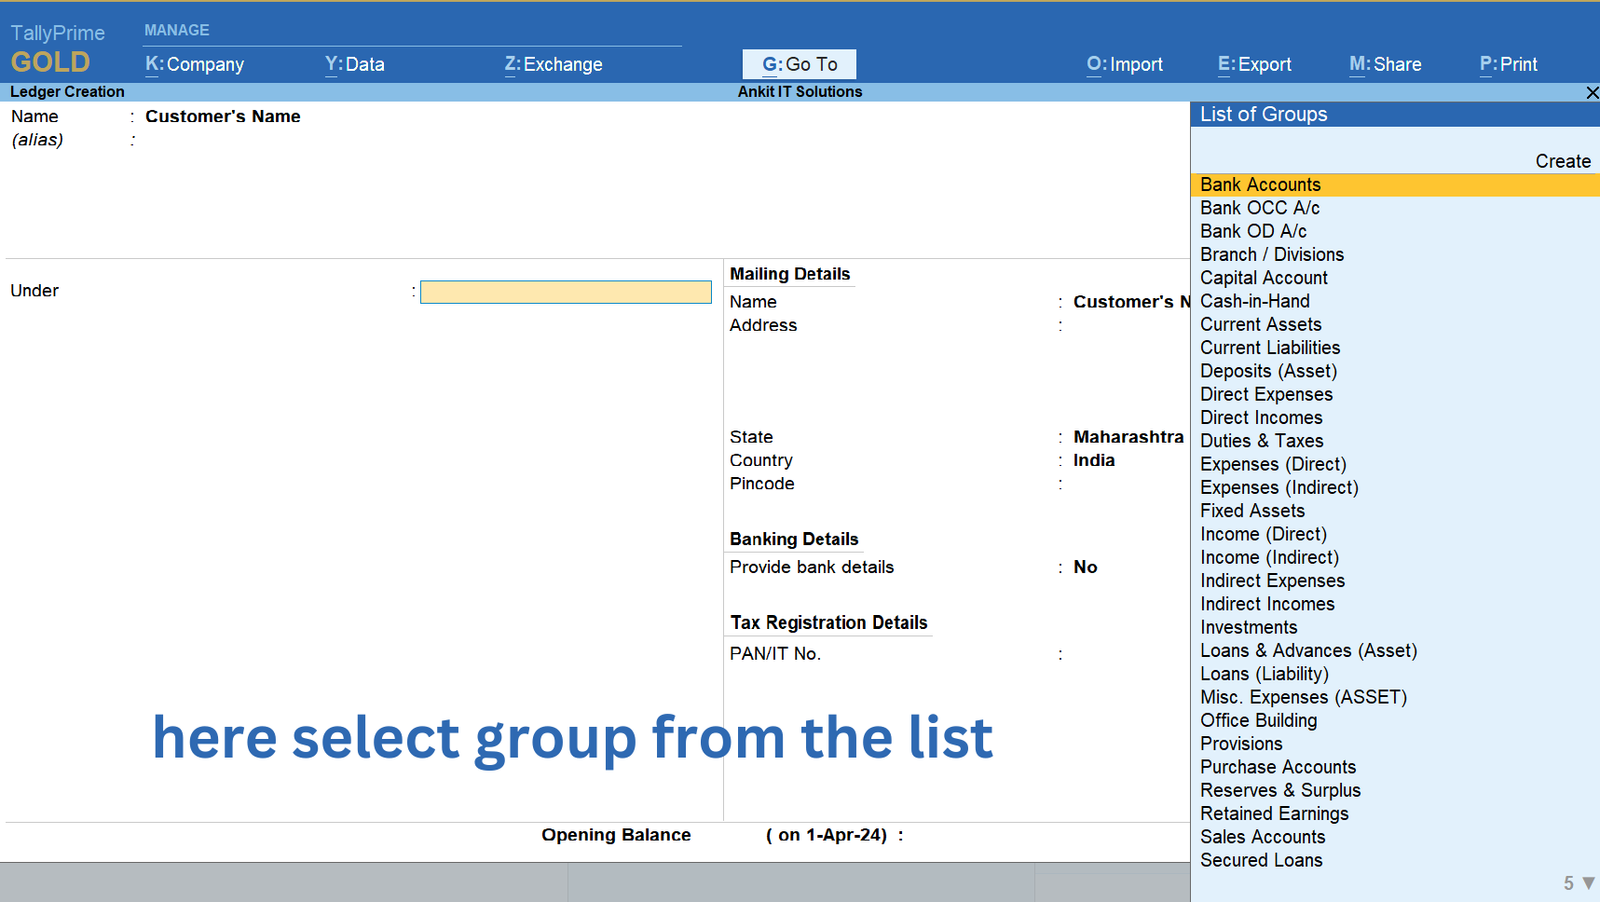Click the Under group input field

565,292
